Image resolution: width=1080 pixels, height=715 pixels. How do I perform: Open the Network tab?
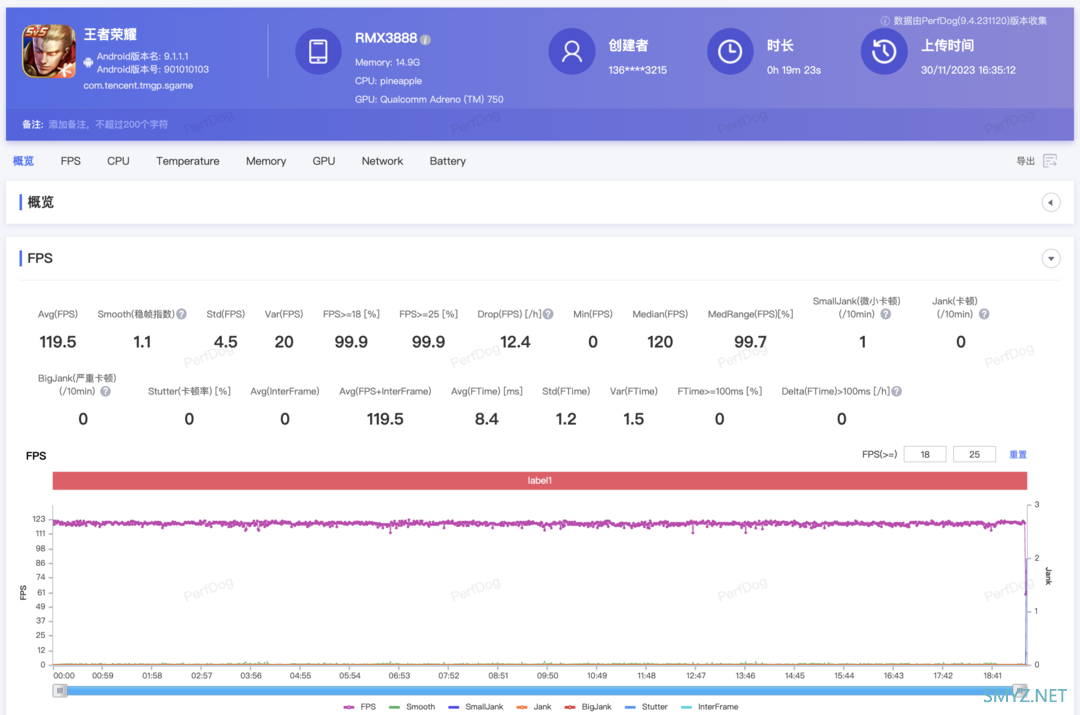point(382,161)
